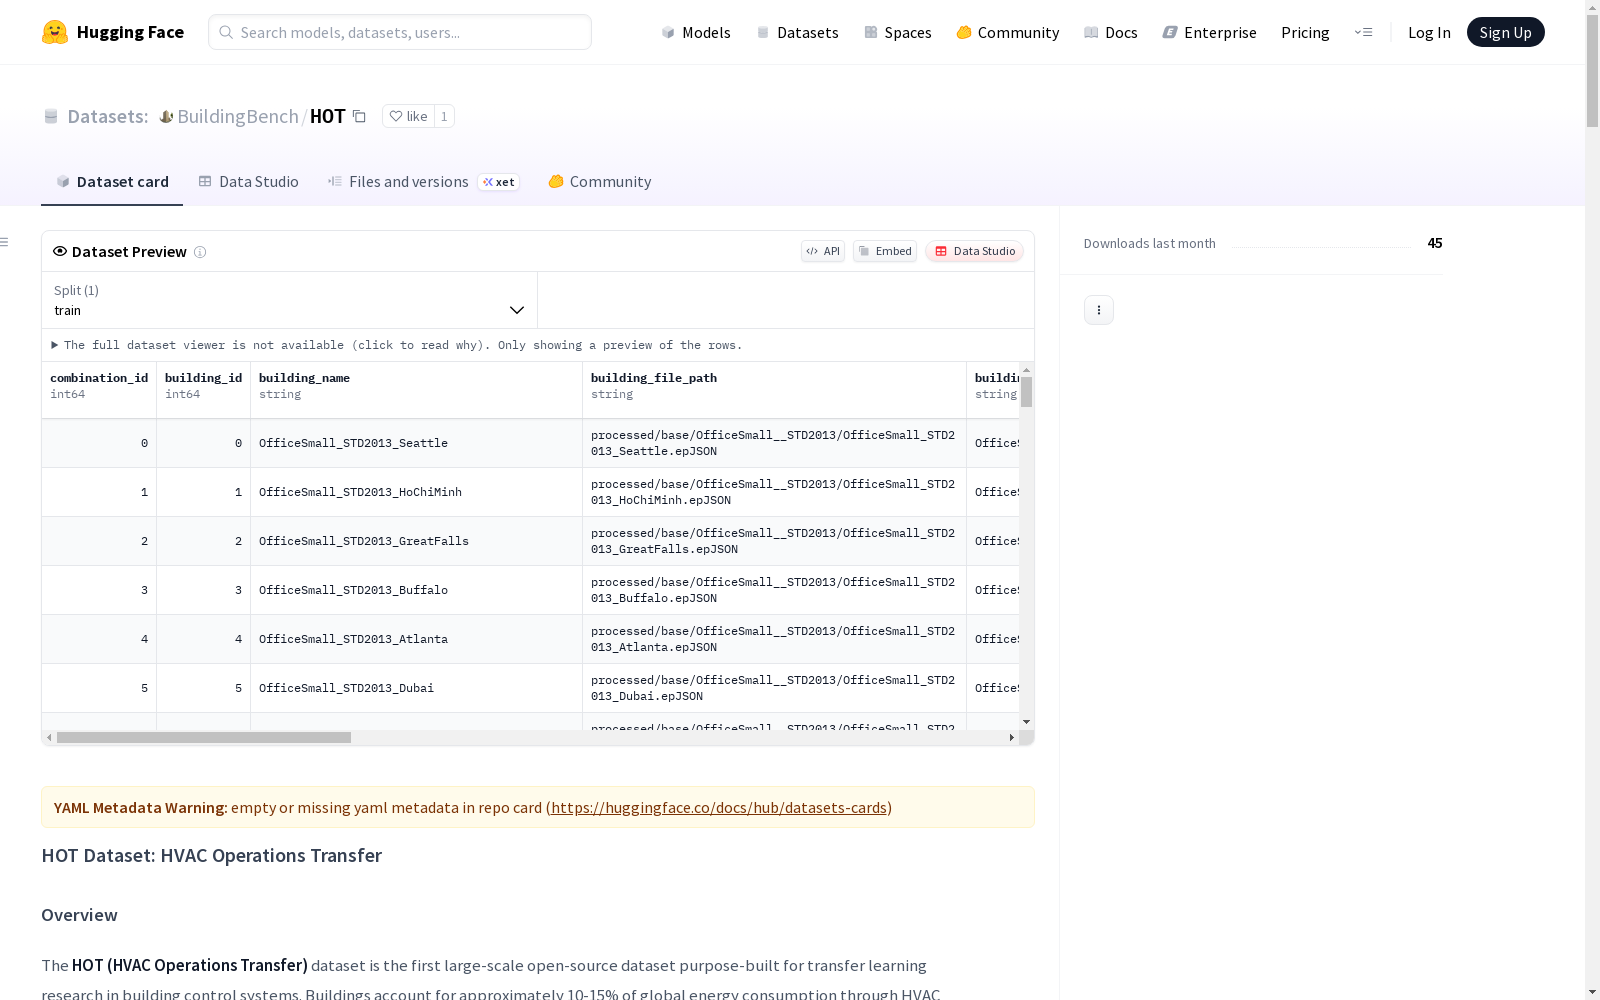
Task: Click the table scroll-down arrow
Action: (x=1026, y=722)
